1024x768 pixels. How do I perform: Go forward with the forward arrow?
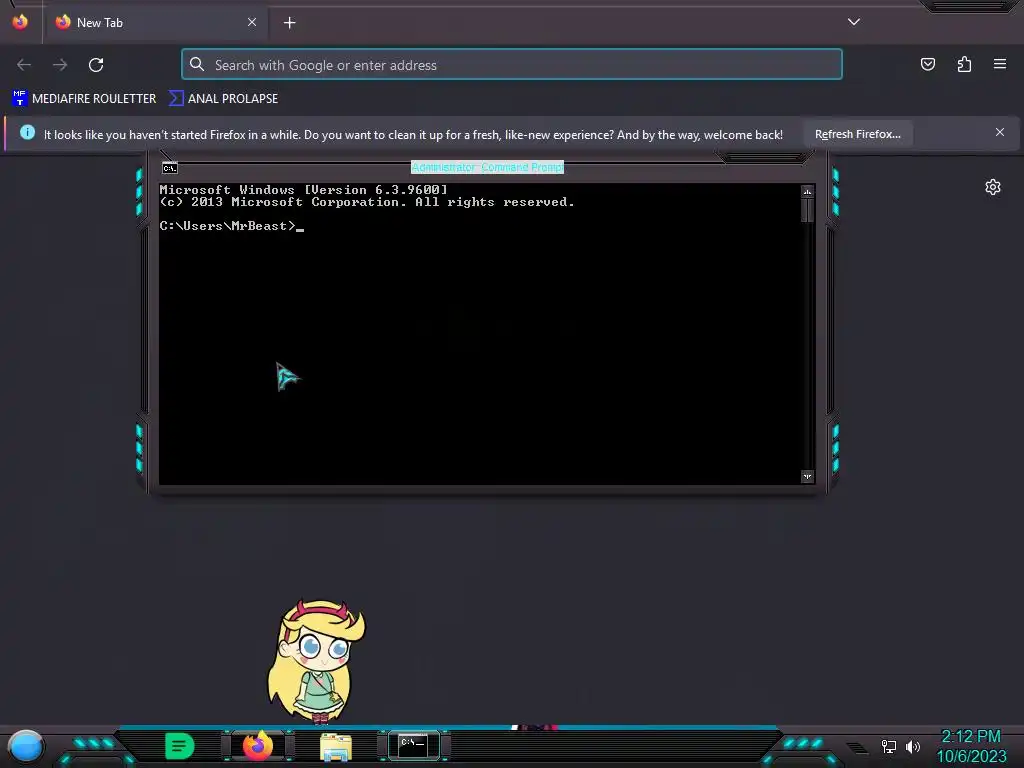(60, 65)
